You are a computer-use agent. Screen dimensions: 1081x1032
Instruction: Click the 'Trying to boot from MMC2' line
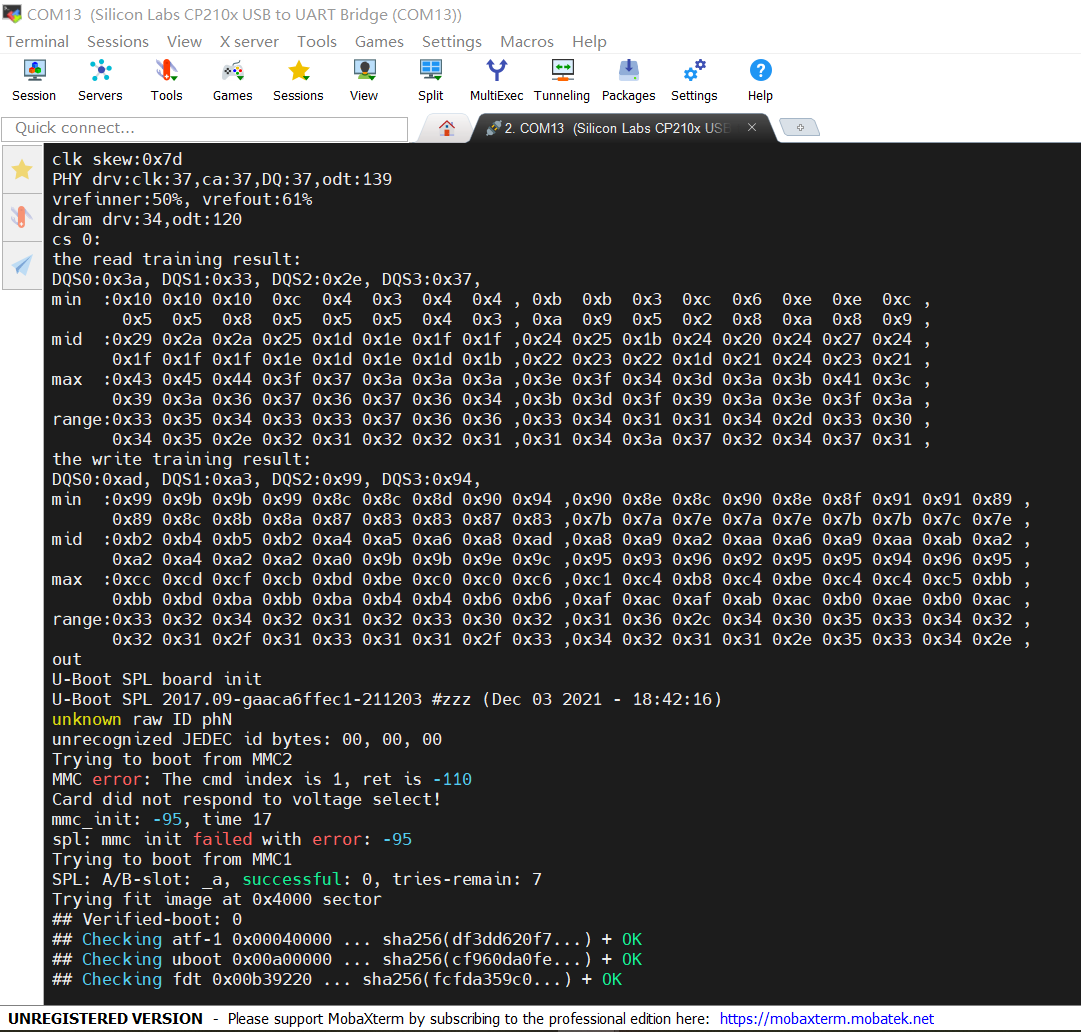tap(172, 759)
